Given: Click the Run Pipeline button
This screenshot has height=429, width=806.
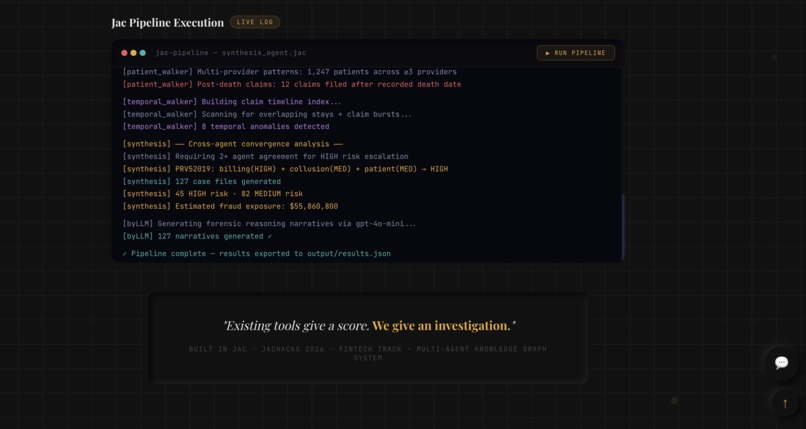Looking at the screenshot, I should [x=576, y=53].
